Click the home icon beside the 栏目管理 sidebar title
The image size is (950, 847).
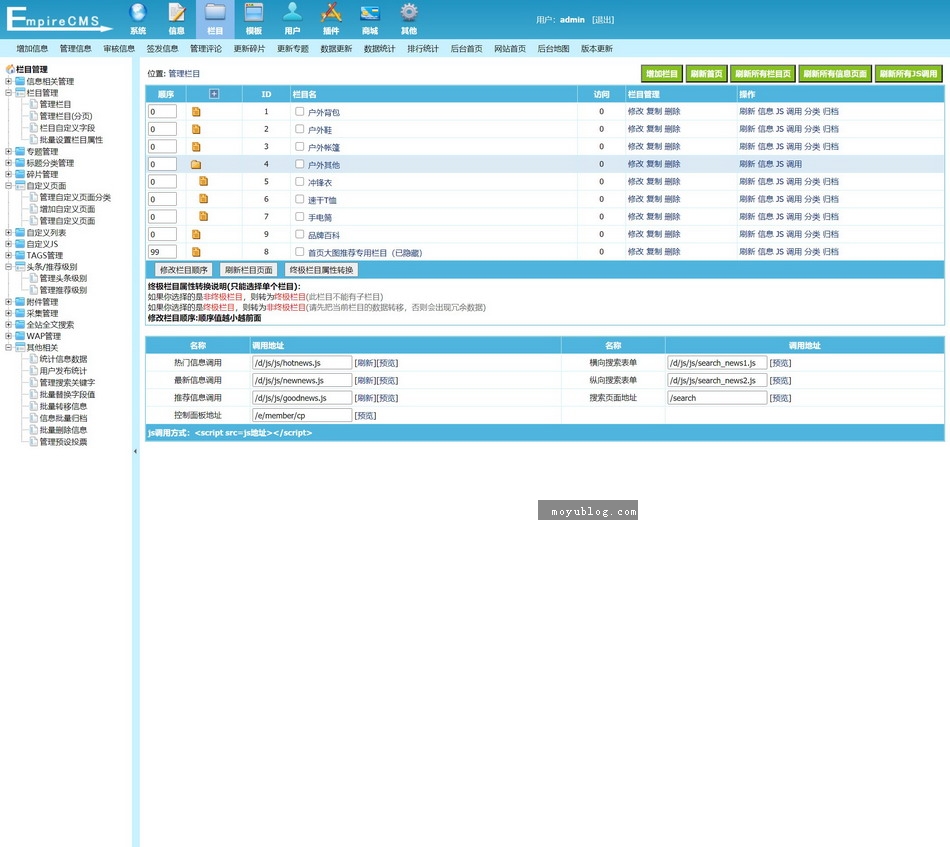click(10, 69)
